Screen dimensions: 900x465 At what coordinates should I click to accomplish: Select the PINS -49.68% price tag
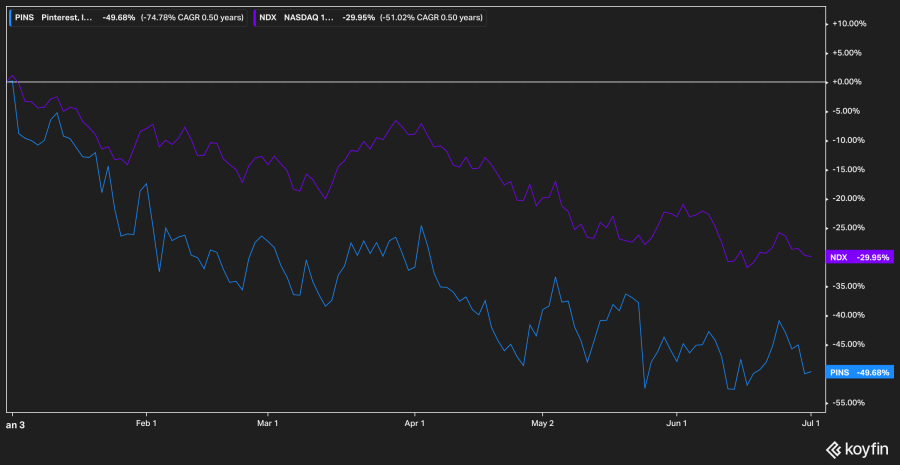click(x=859, y=373)
